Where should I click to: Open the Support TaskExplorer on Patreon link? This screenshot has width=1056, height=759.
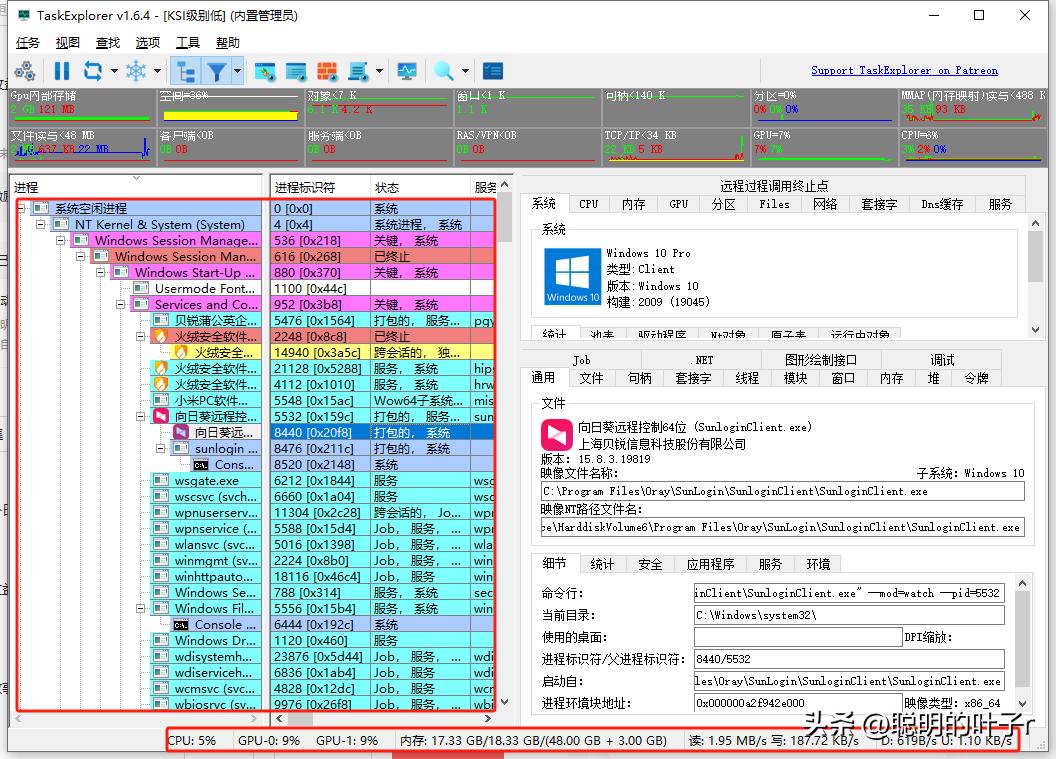click(904, 70)
